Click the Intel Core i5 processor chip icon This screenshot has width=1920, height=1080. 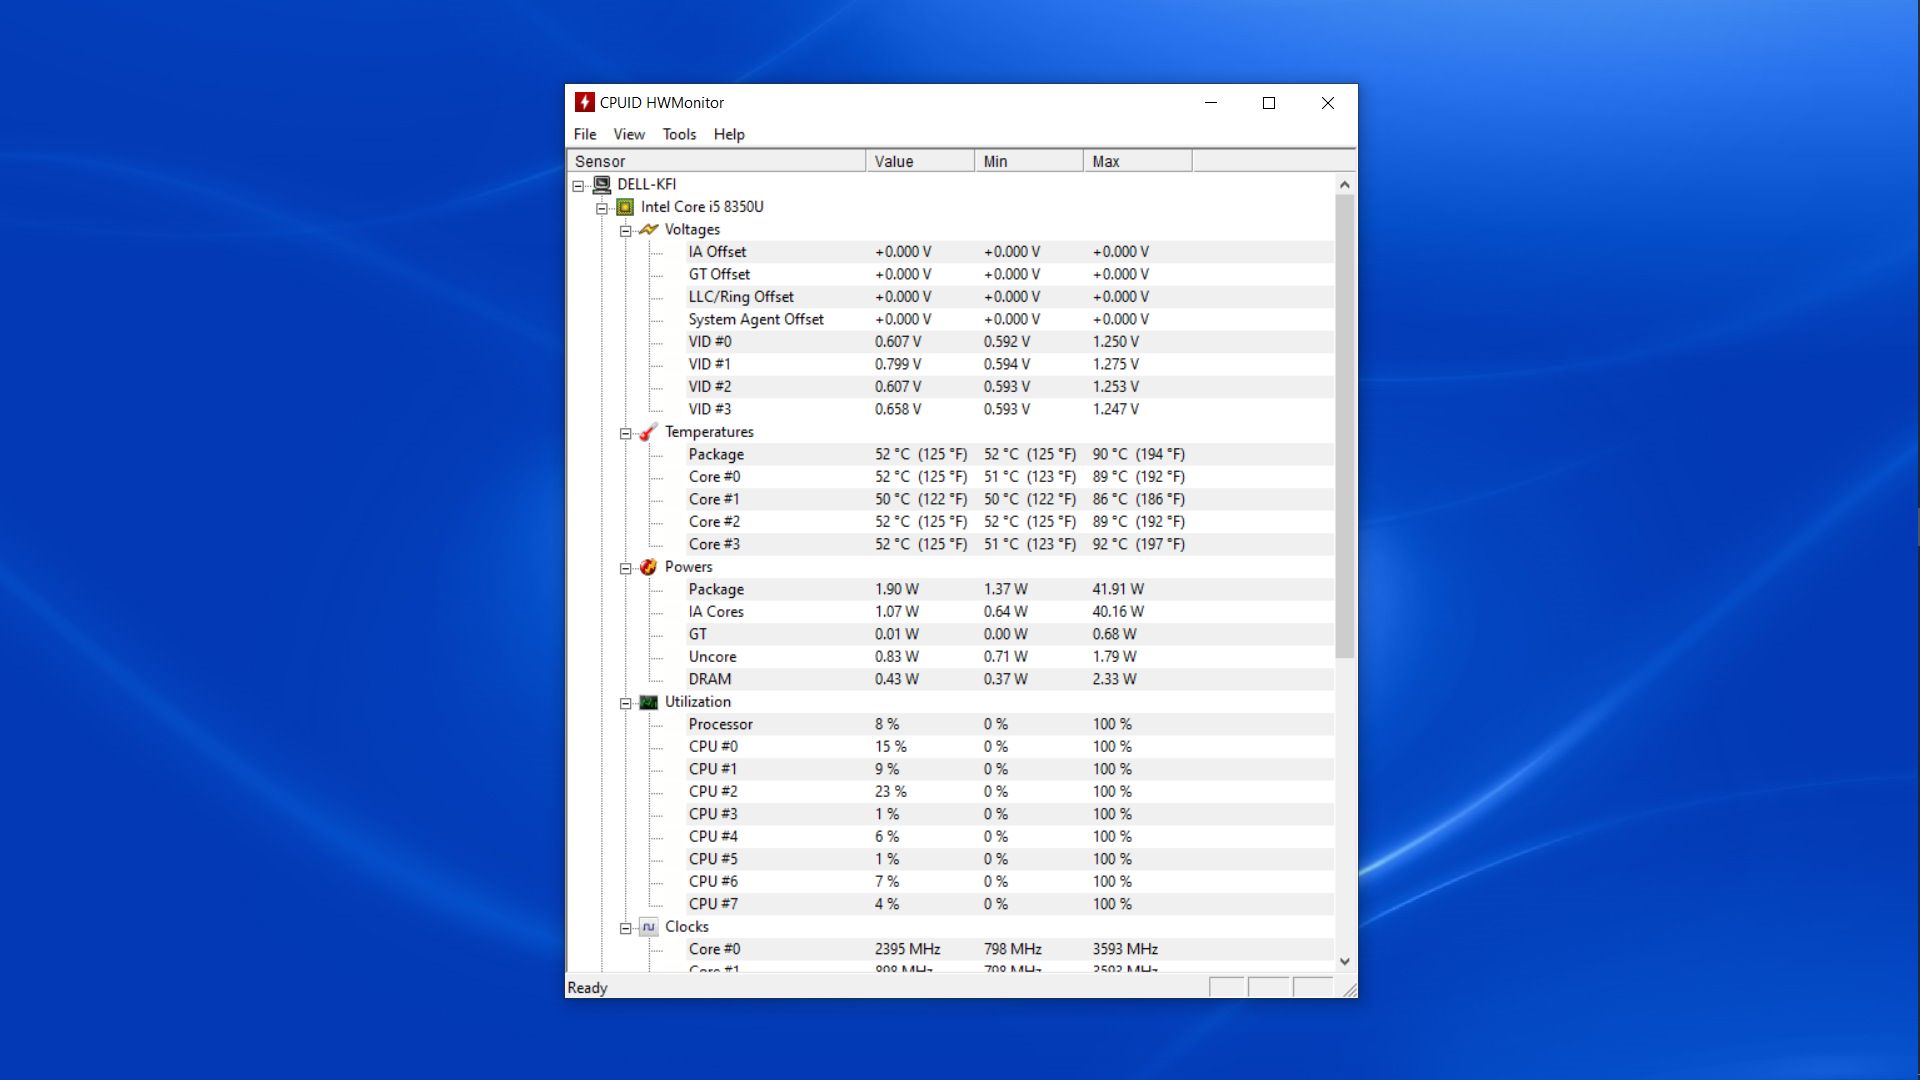tap(625, 207)
